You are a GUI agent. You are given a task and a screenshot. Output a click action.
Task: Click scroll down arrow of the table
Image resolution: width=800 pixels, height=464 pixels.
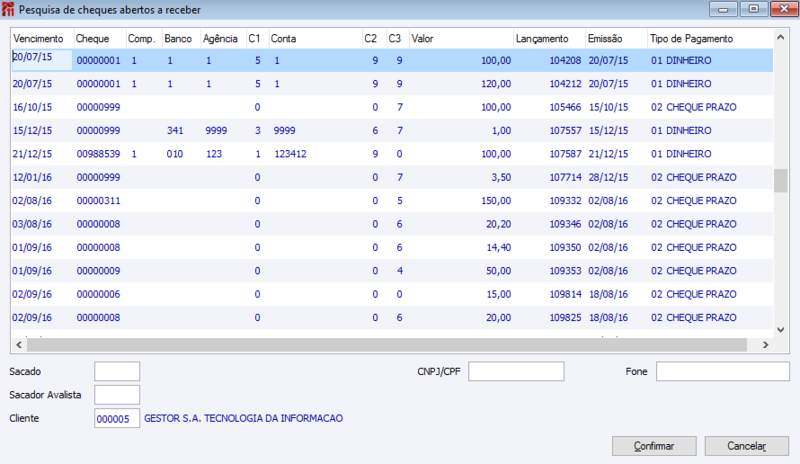click(780, 330)
